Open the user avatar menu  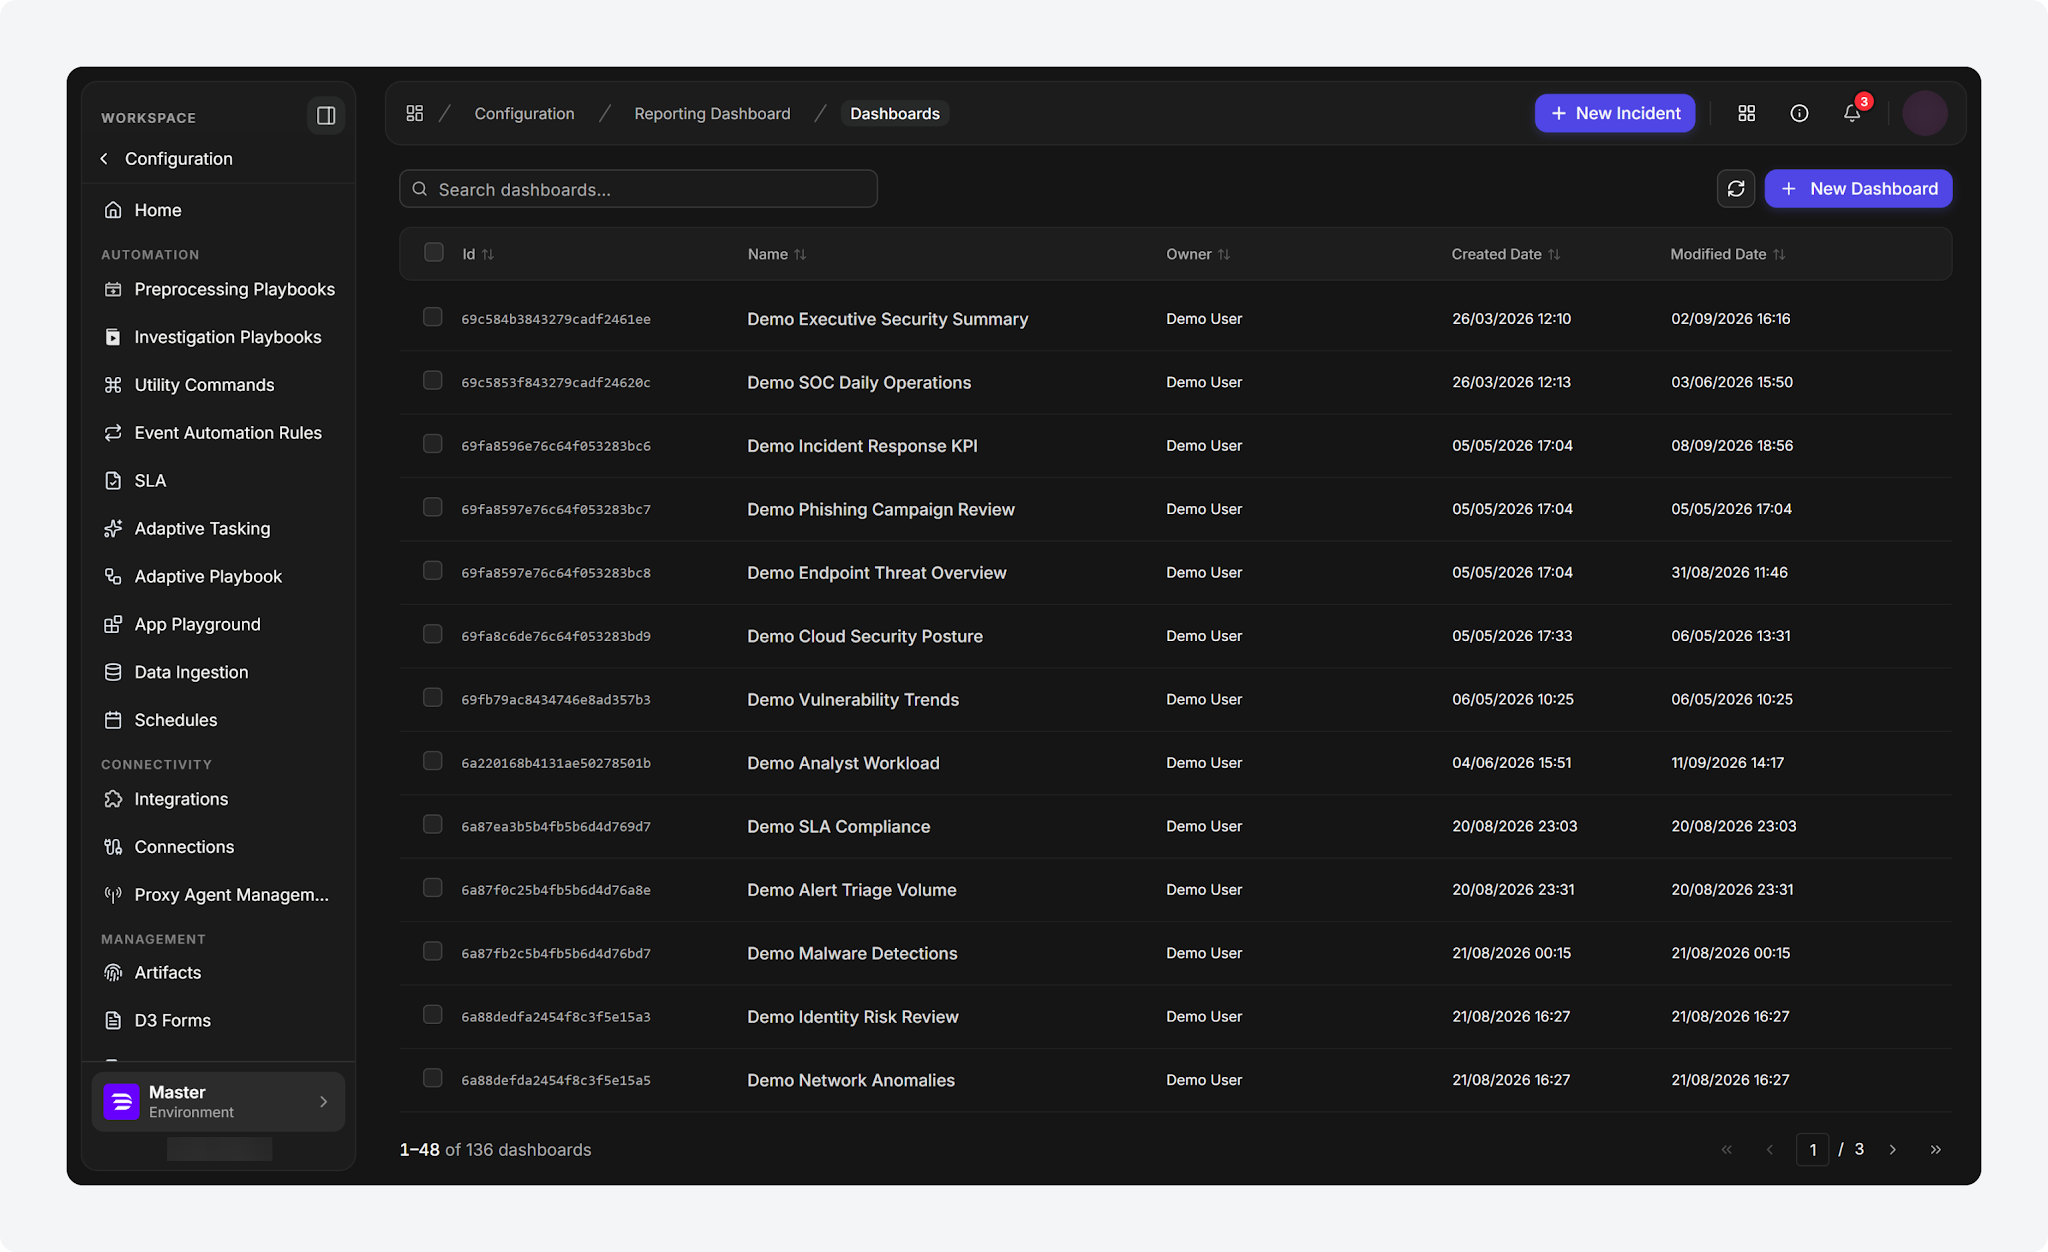coord(1925,113)
